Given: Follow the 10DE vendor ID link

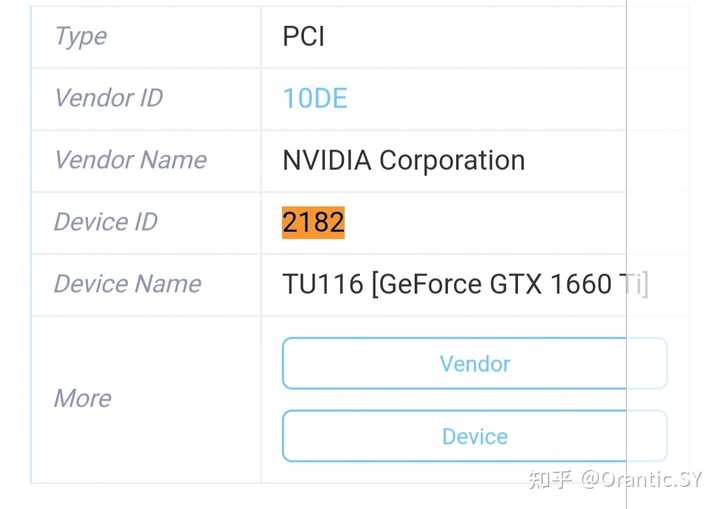Looking at the screenshot, I should tap(315, 98).
